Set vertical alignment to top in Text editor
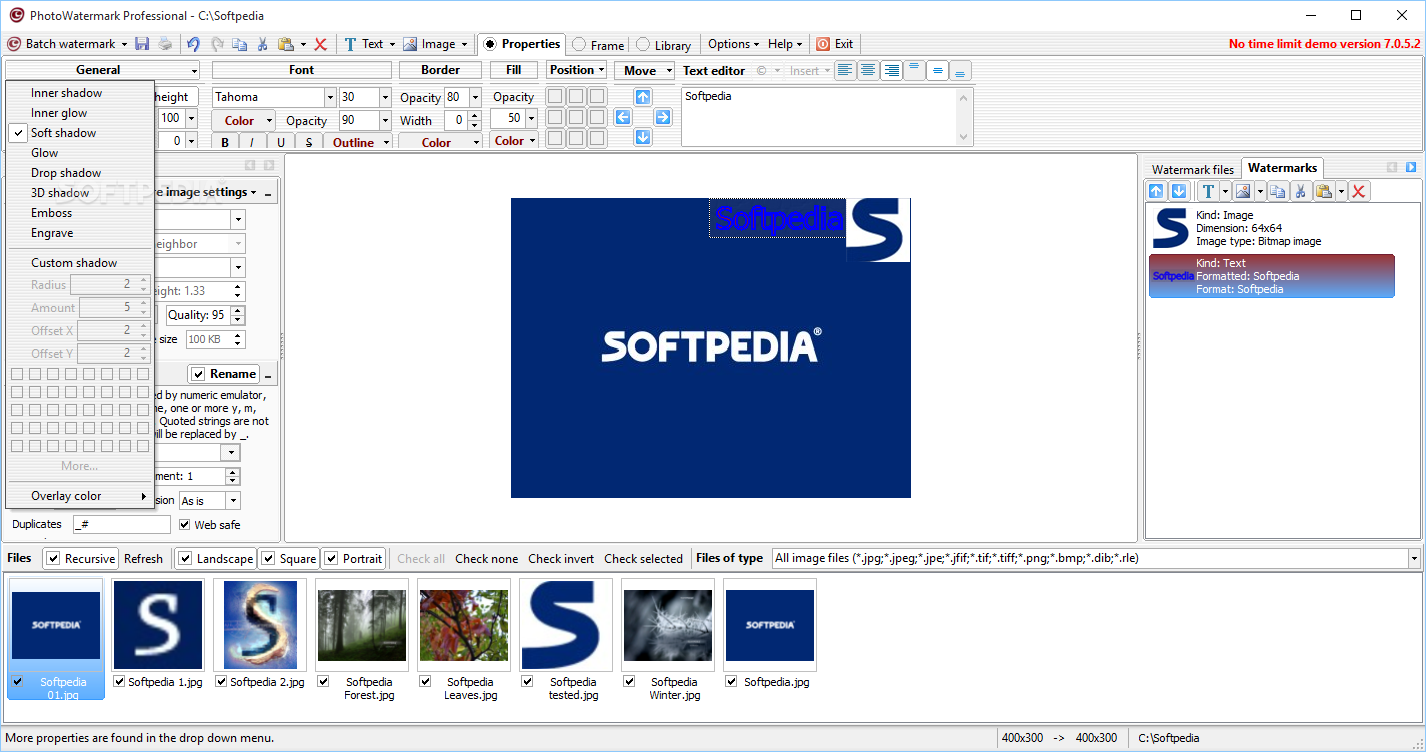Image resolution: width=1426 pixels, height=752 pixels. pos(914,70)
